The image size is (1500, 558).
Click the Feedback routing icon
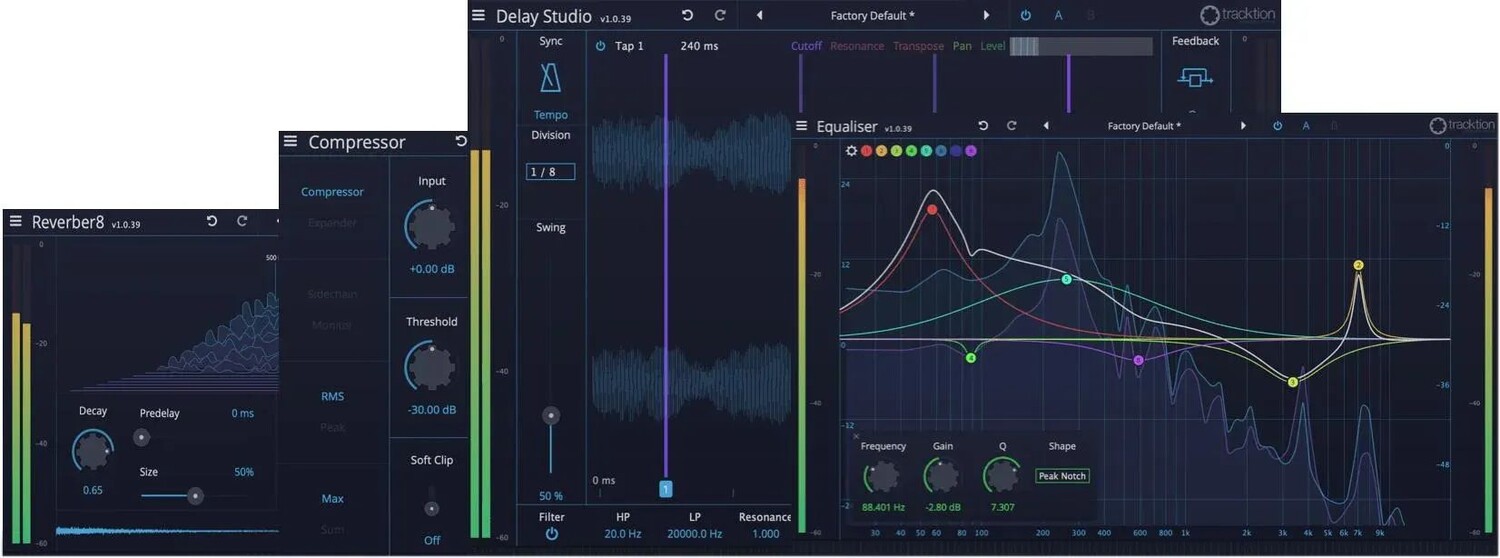1194,77
